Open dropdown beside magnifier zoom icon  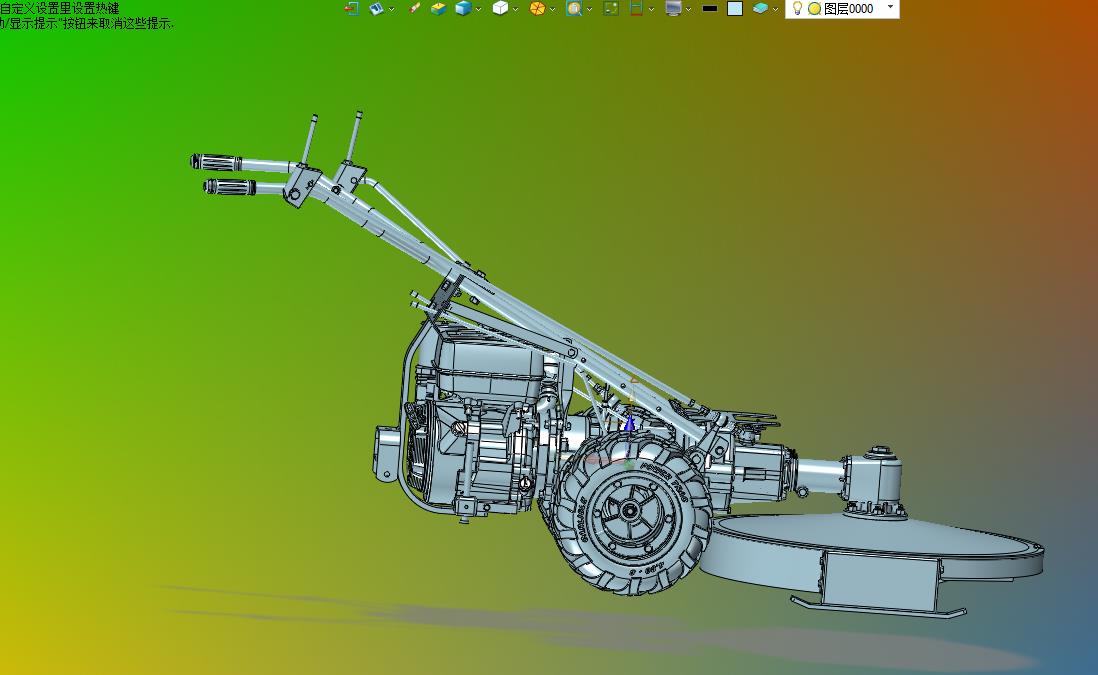point(589,9)
